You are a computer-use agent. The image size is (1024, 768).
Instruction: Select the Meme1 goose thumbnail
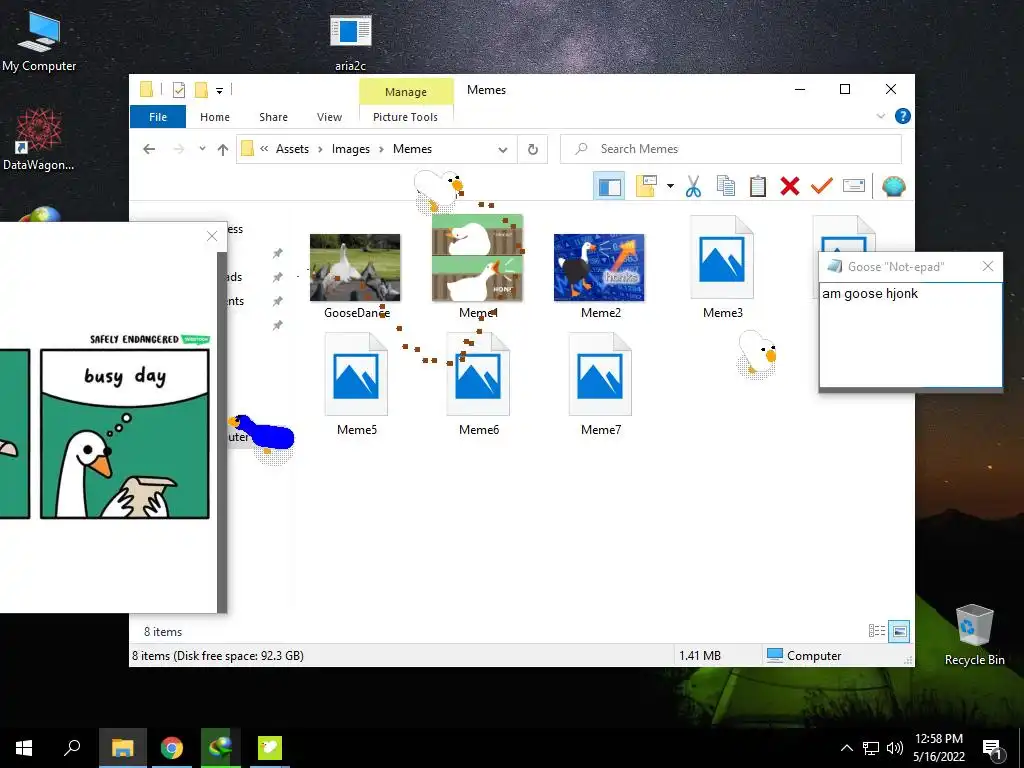tap(477, 266)
